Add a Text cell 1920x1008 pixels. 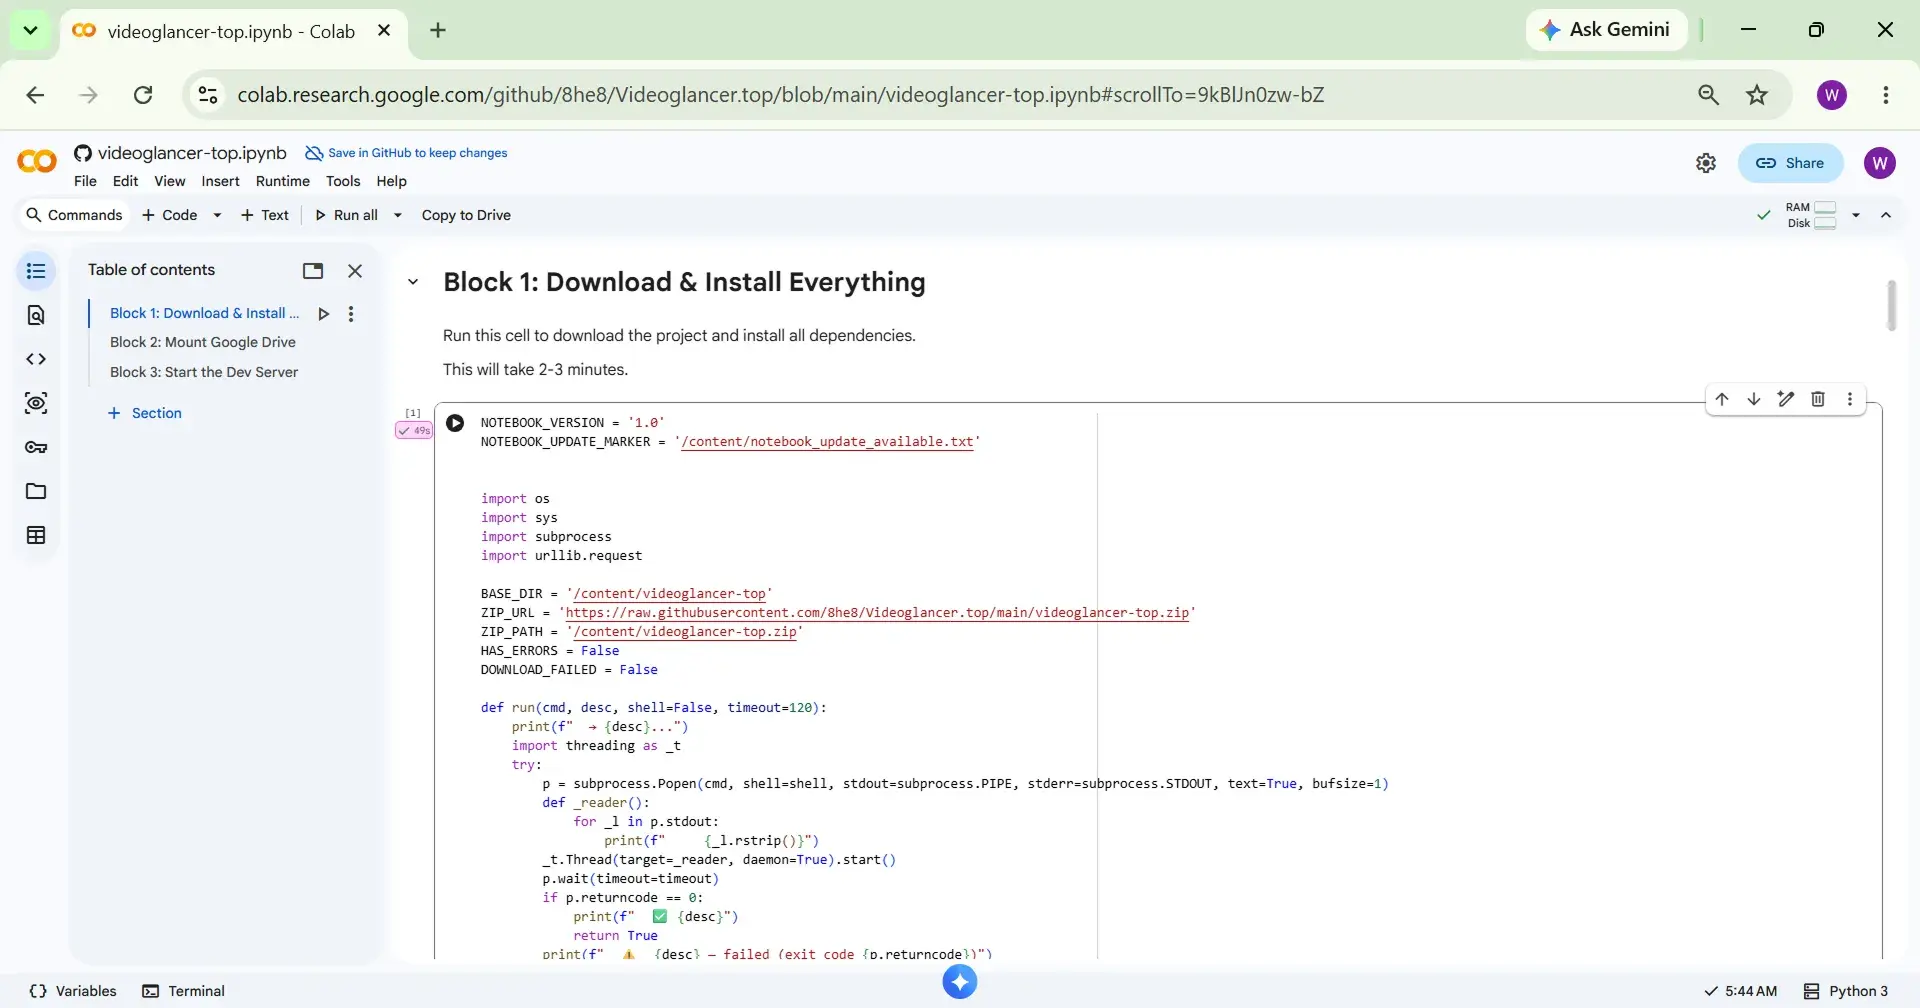point(264,215)
